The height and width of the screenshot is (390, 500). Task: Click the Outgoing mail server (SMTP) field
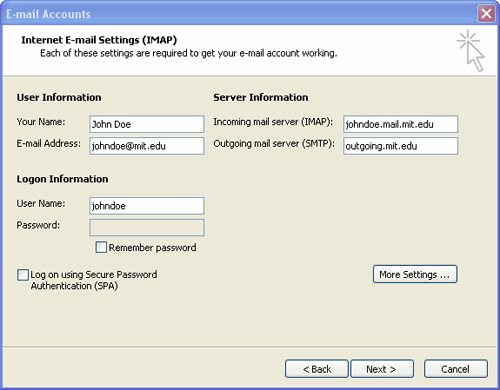401,146
